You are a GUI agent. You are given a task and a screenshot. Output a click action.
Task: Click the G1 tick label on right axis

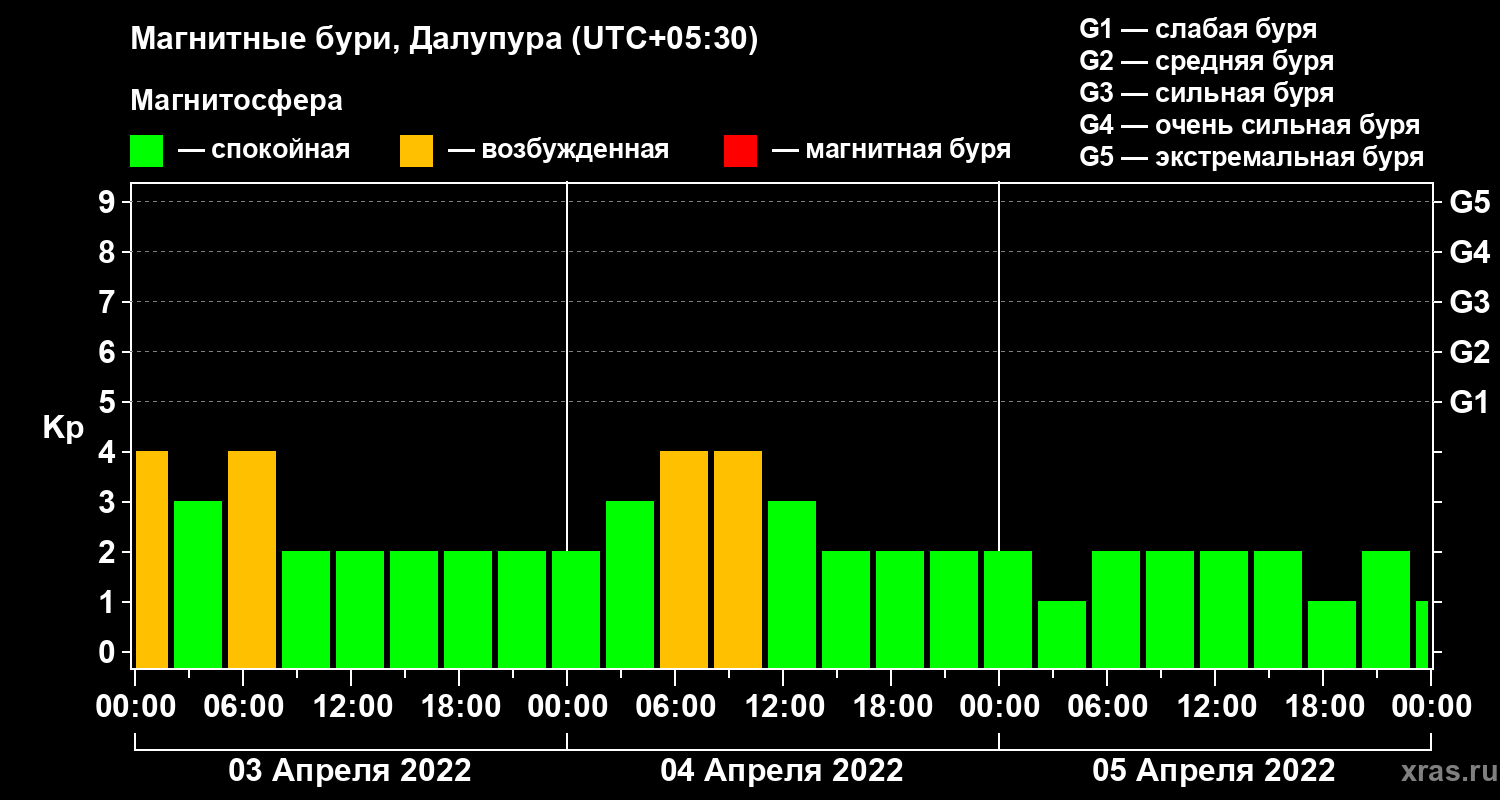pos(1470,403)
